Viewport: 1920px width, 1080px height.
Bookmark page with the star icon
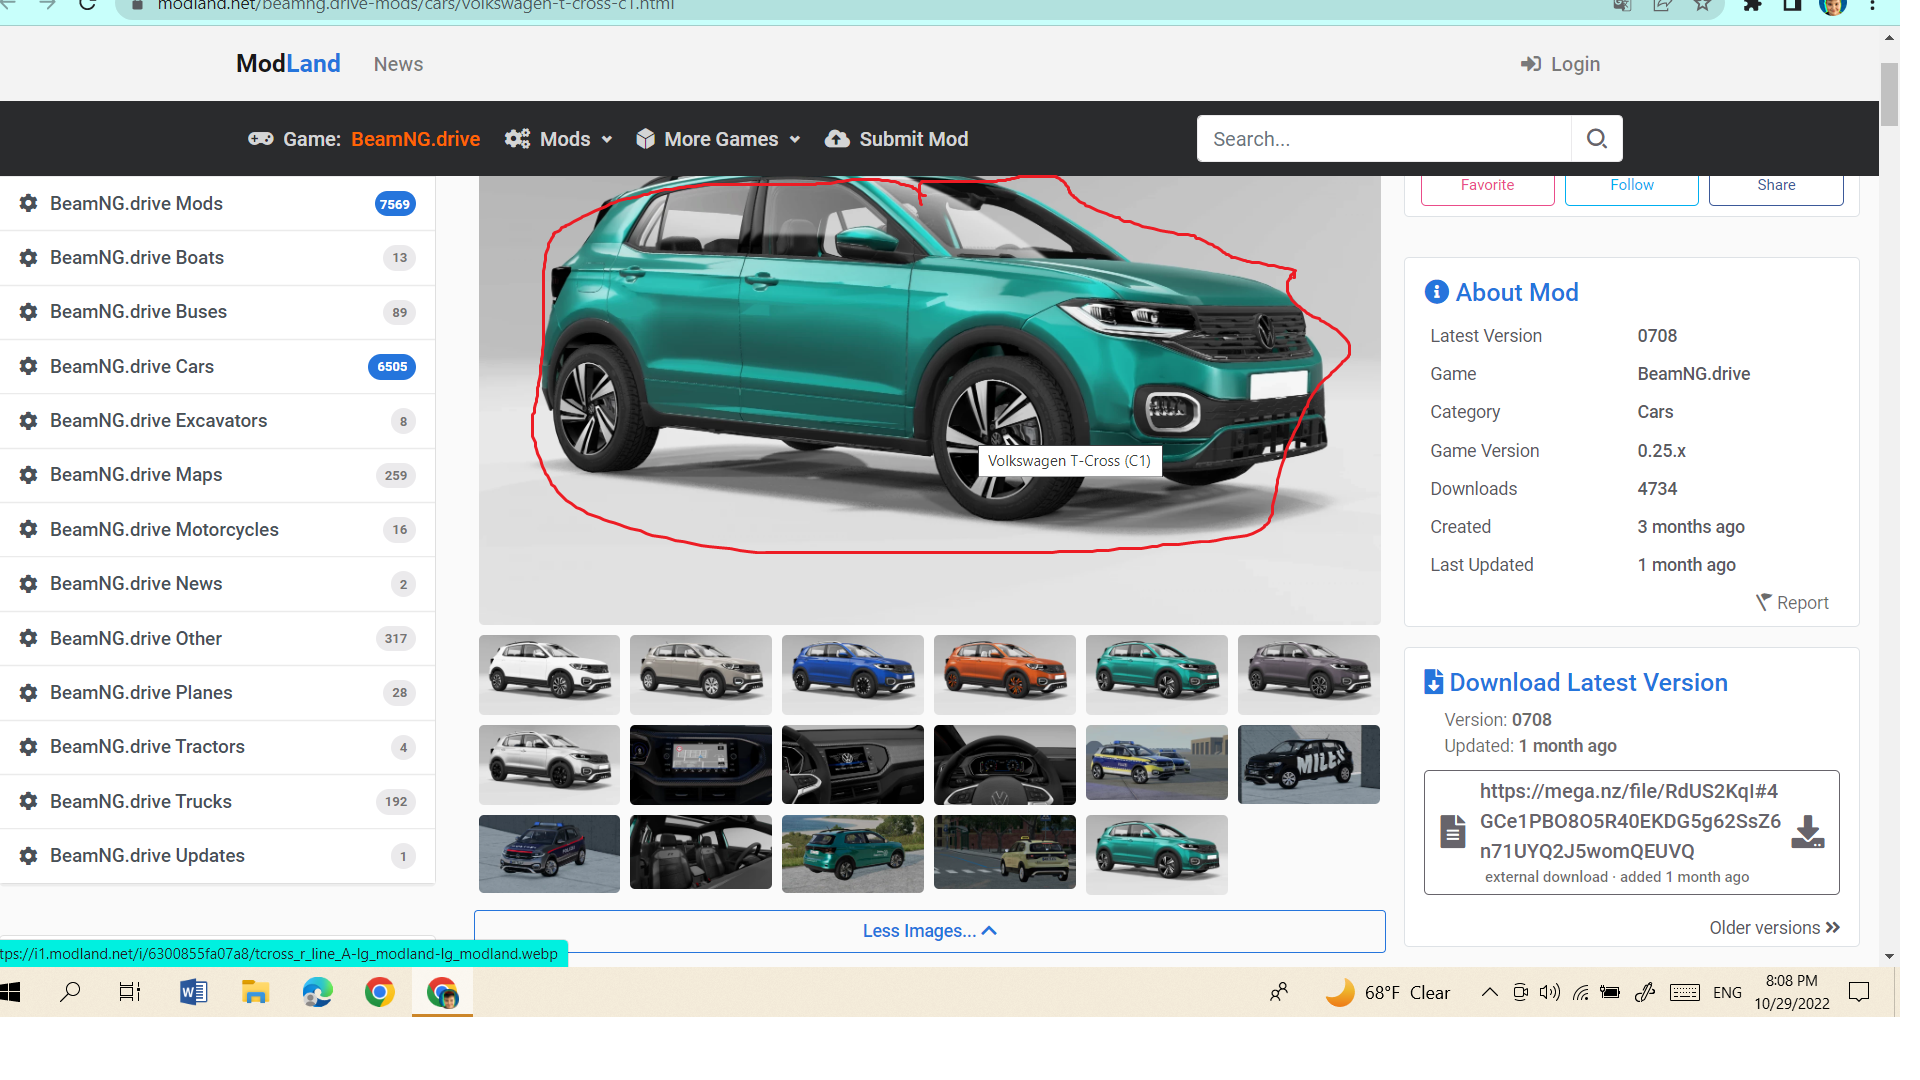[x=1702, y=5]
